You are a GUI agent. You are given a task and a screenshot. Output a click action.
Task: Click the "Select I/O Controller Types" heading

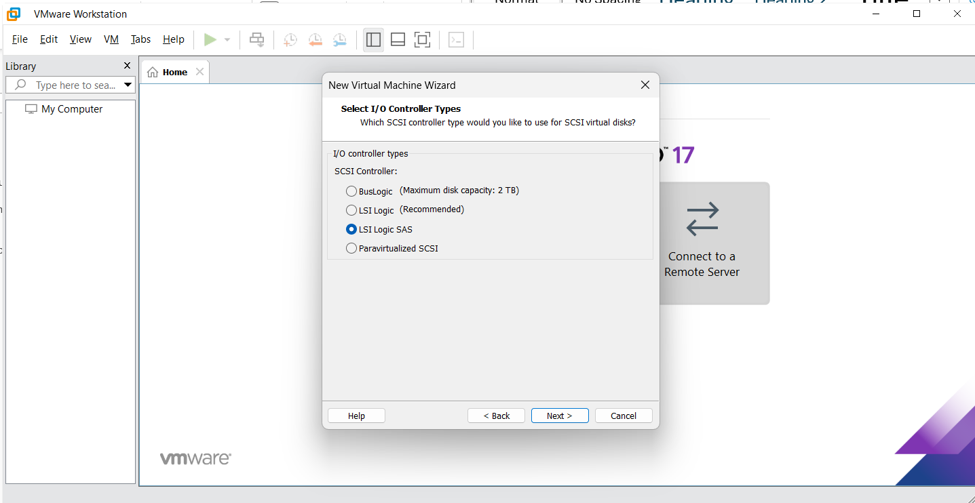pyautogui.click(x=401, y=109)
